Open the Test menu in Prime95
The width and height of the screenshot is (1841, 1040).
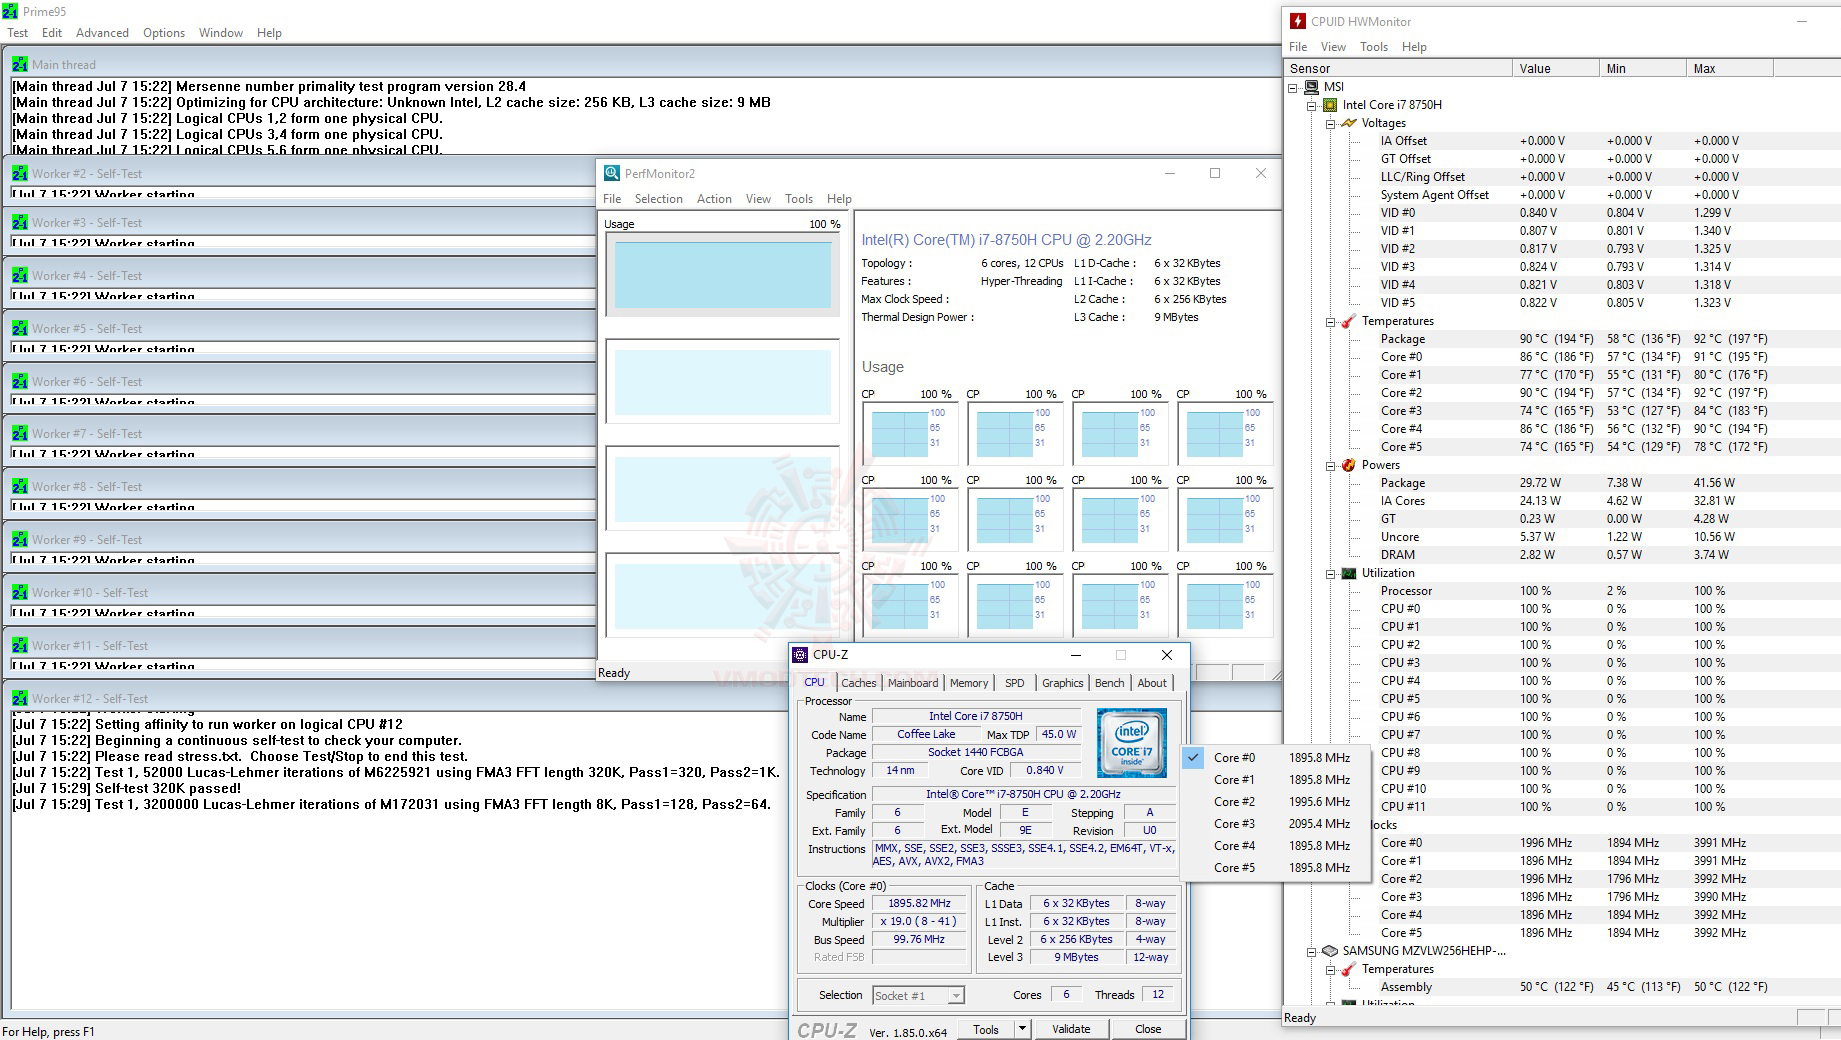tap(18, 33)
